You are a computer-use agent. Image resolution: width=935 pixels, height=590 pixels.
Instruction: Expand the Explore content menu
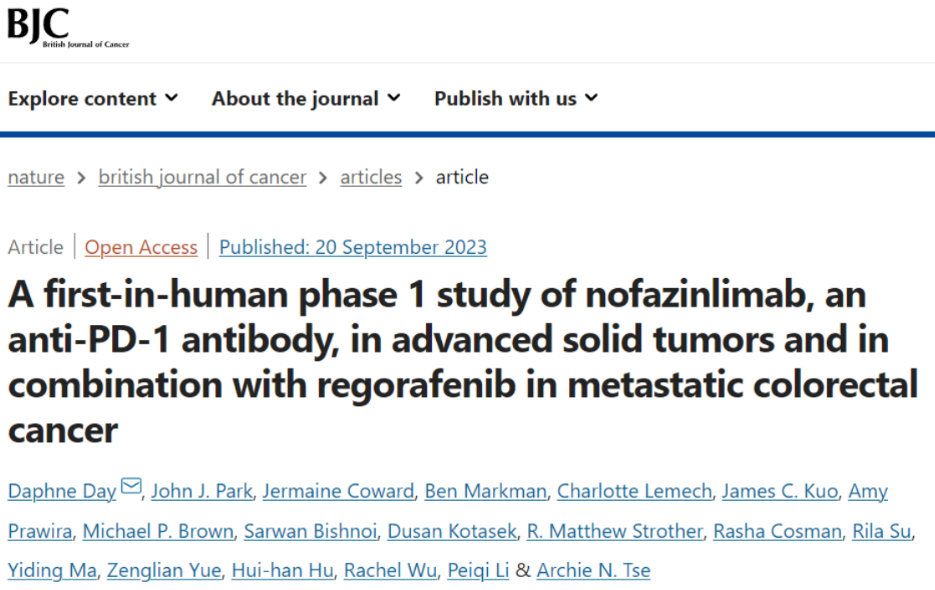[x=93, y=98]
